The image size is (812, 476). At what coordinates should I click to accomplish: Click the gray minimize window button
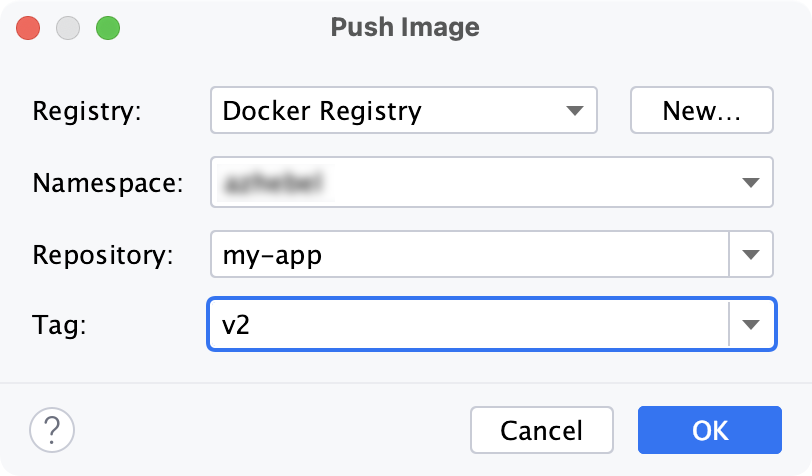click(68, 27)
